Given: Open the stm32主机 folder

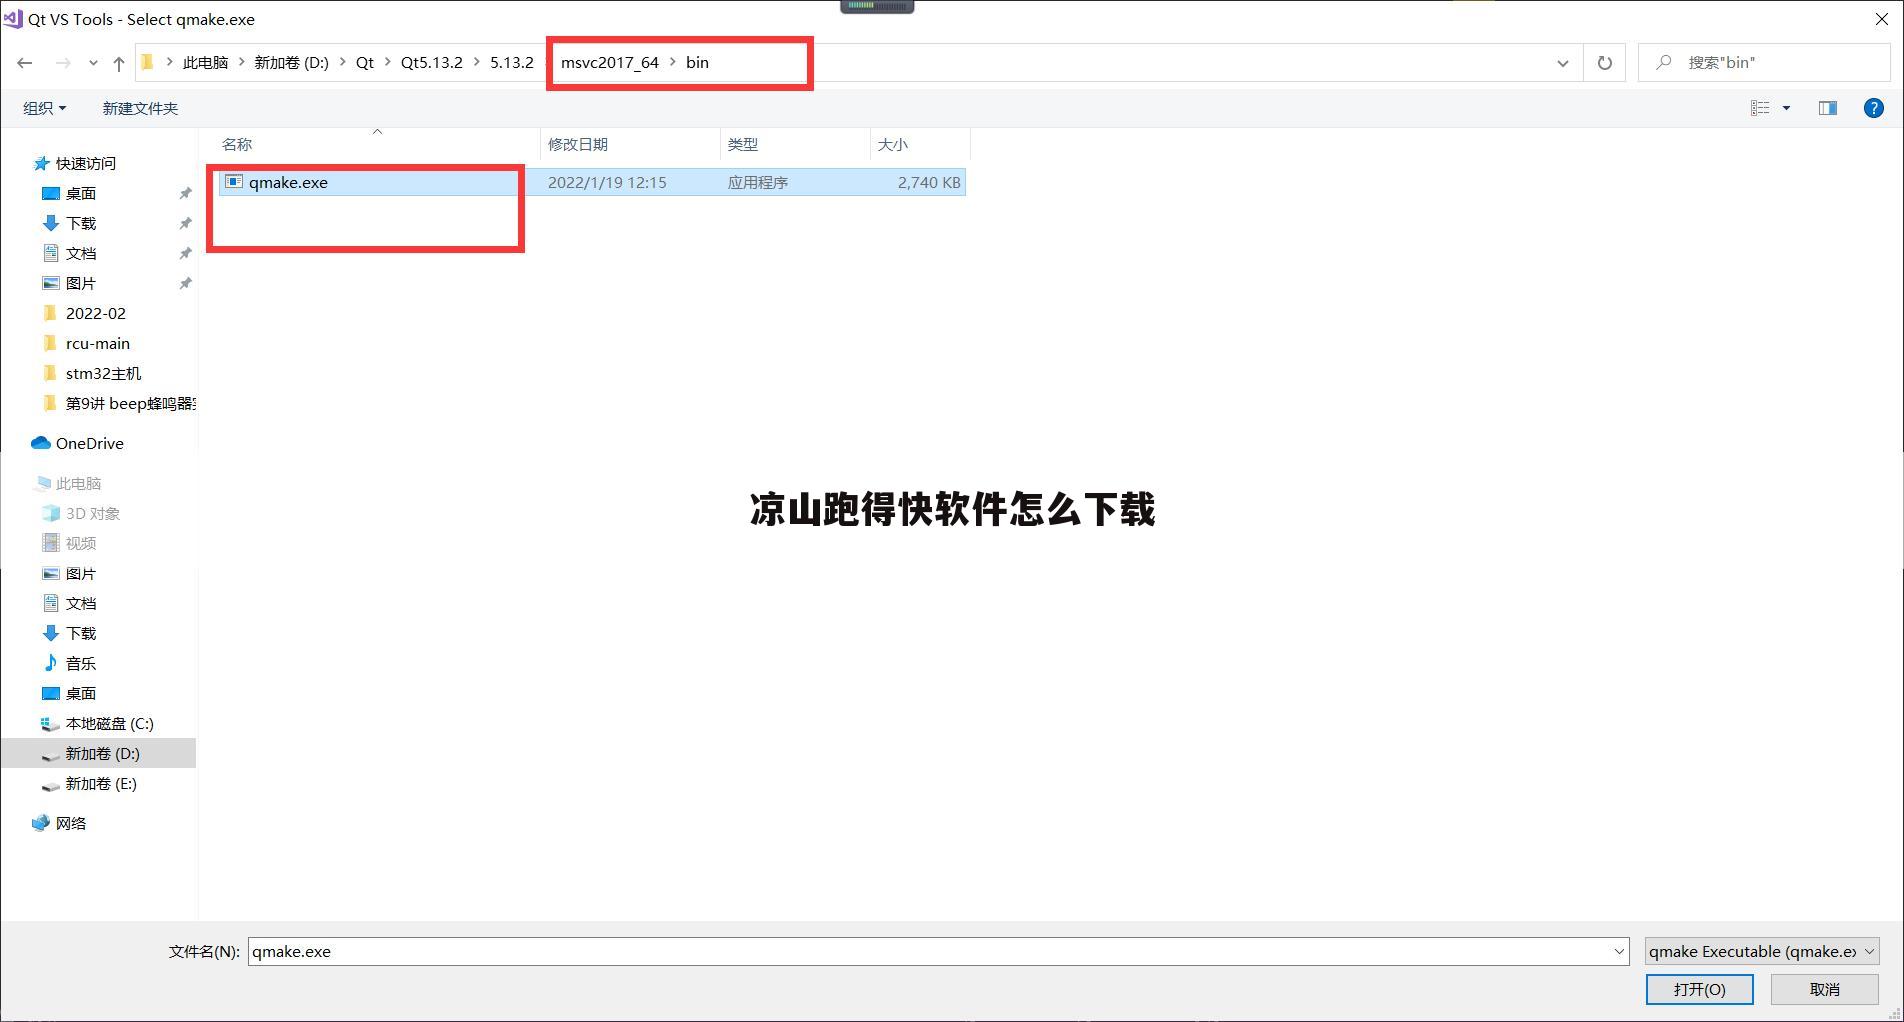Looking at the screenshot, I should tap(103, 373).
